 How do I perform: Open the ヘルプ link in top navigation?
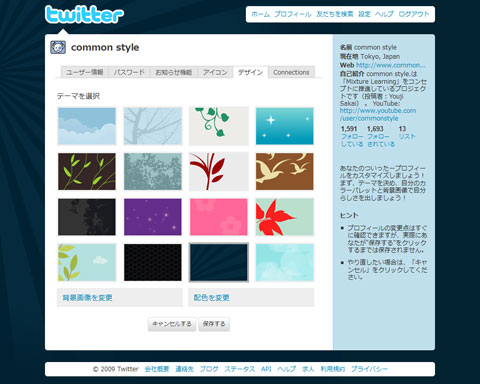[384, 14]
